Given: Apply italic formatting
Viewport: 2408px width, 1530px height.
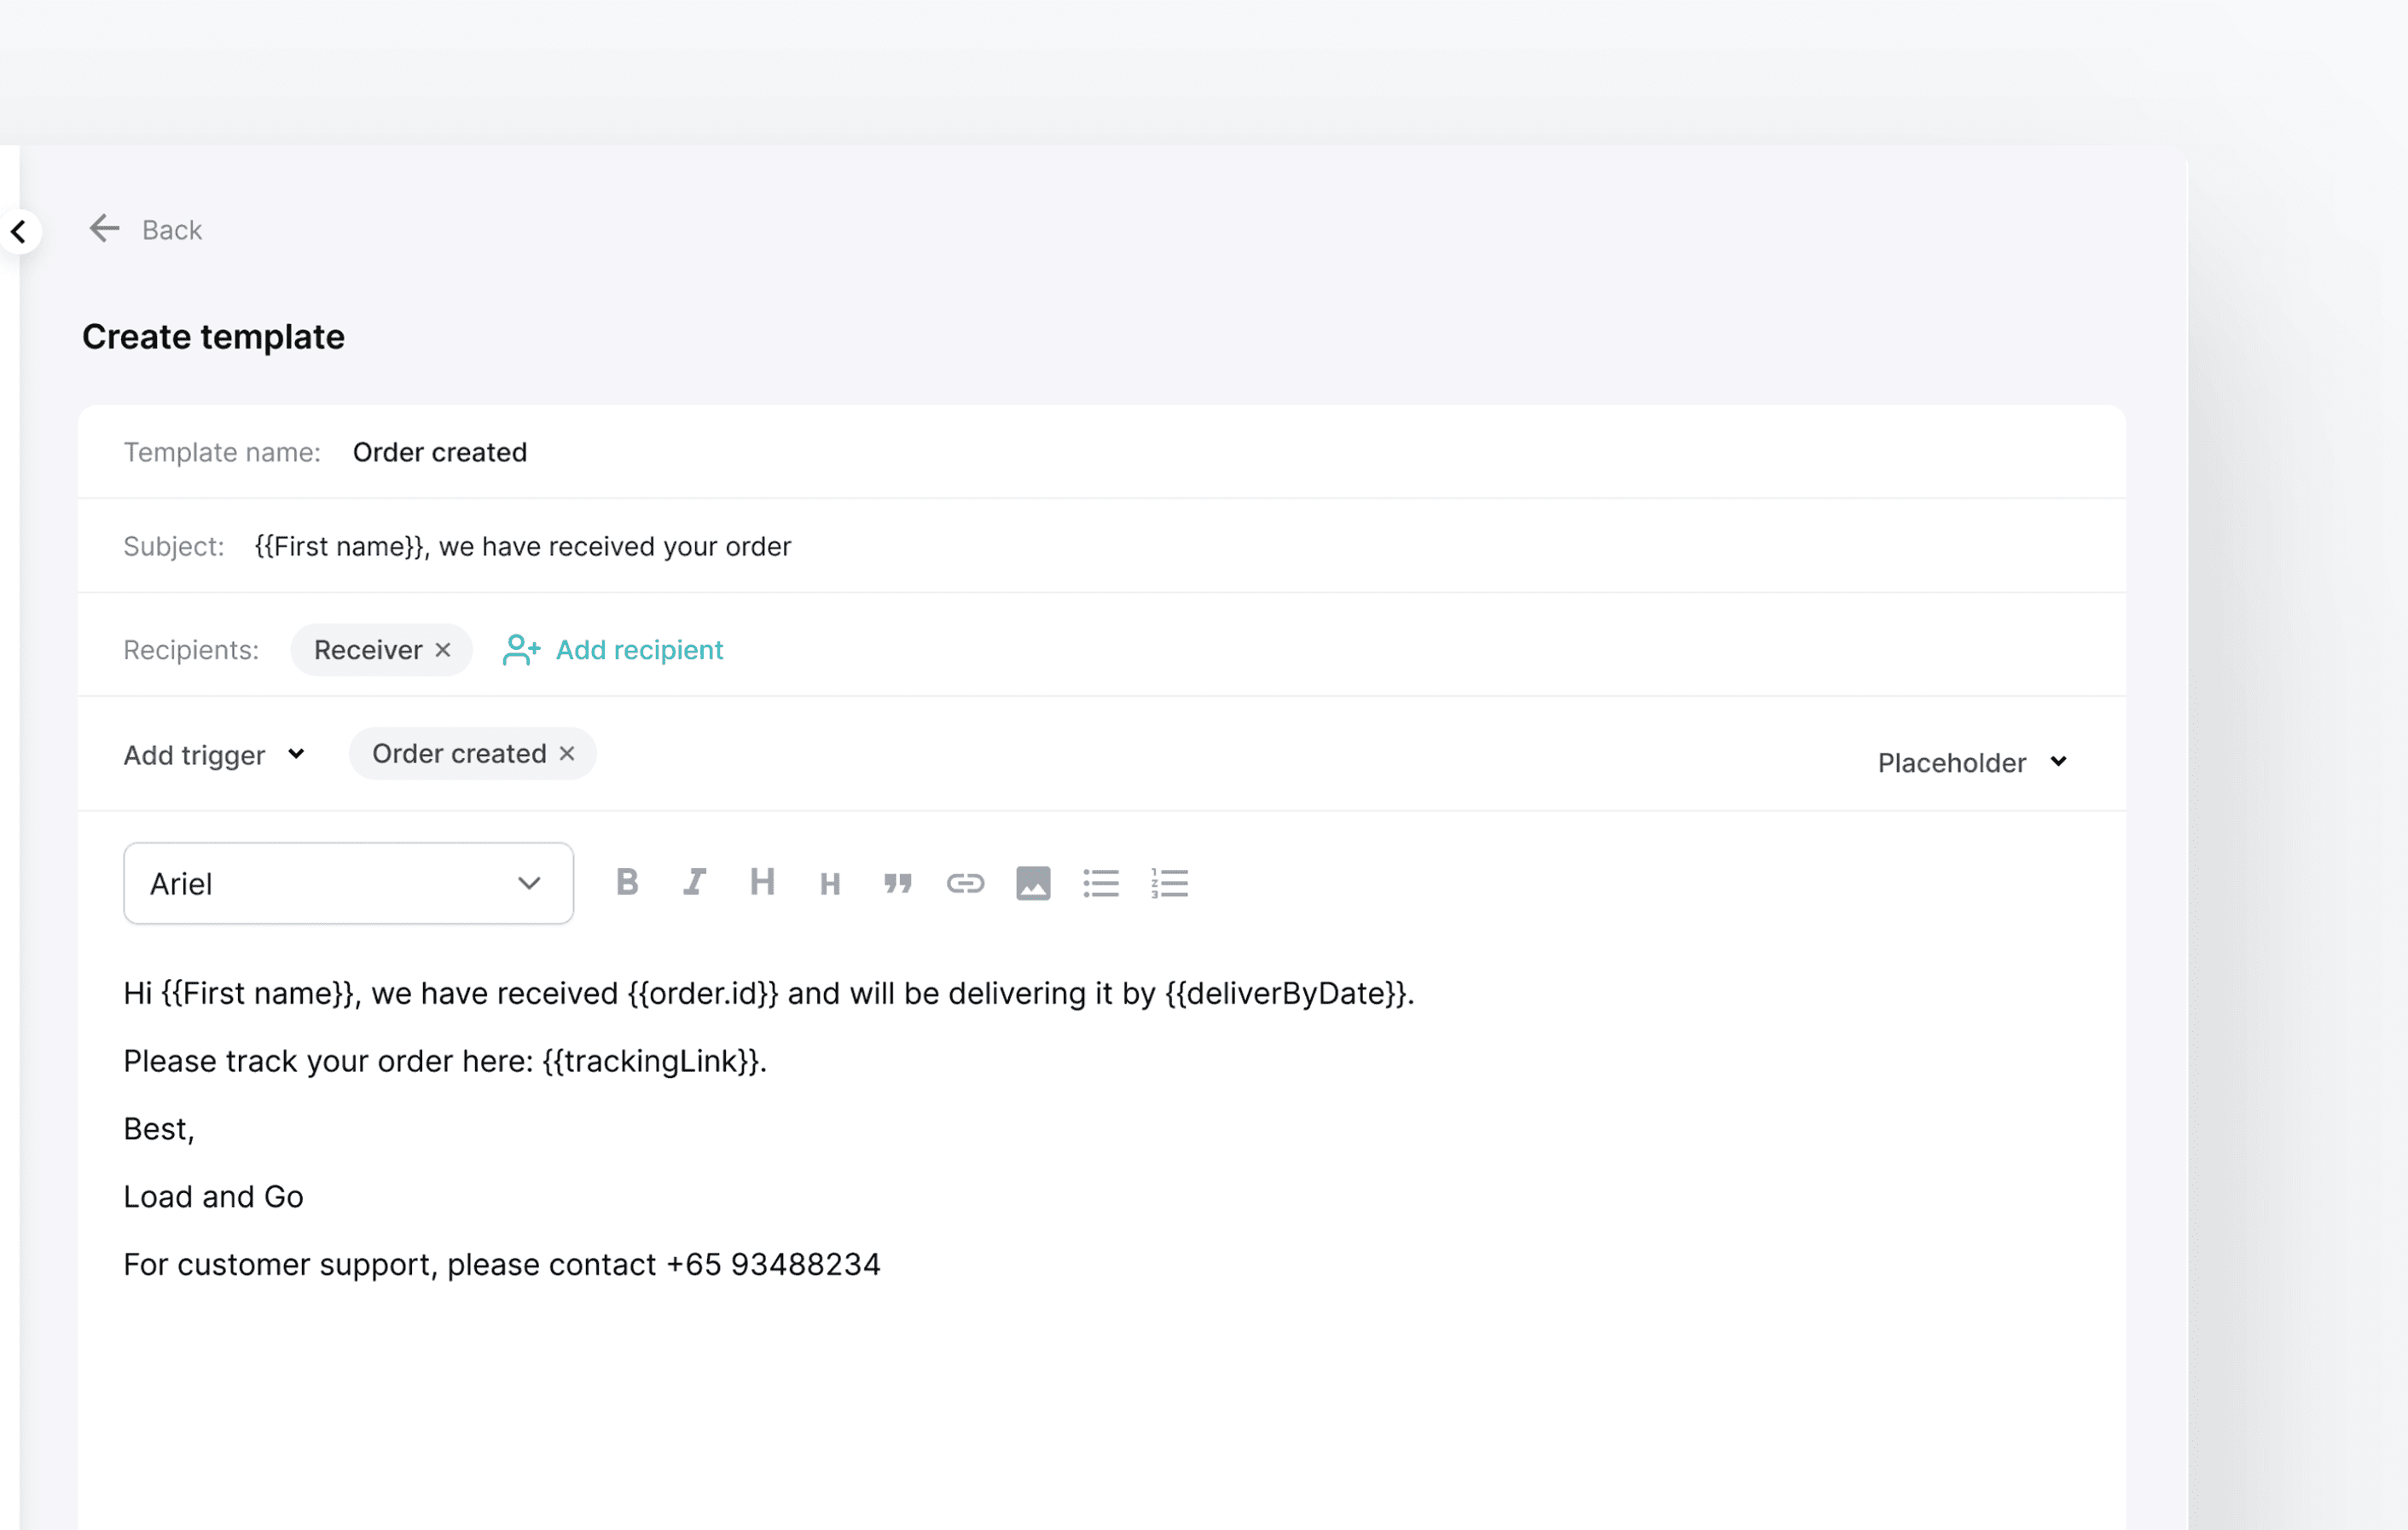Looking at the screenshot, I should click(694, 883).
